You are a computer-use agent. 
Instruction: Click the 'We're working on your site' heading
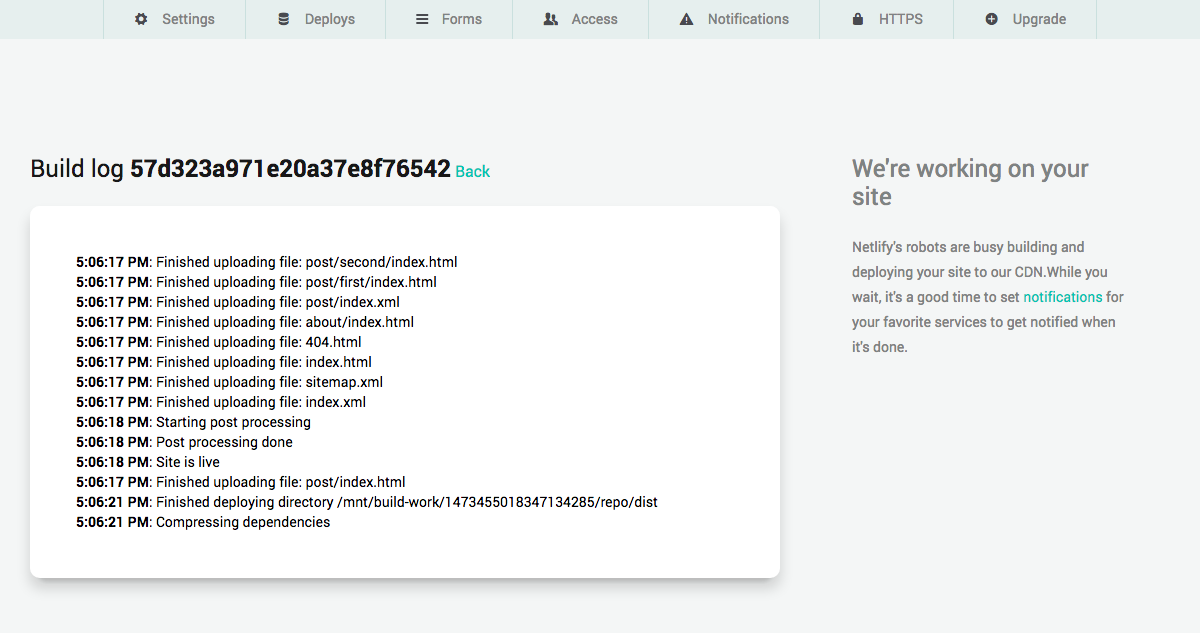point(970,182)
